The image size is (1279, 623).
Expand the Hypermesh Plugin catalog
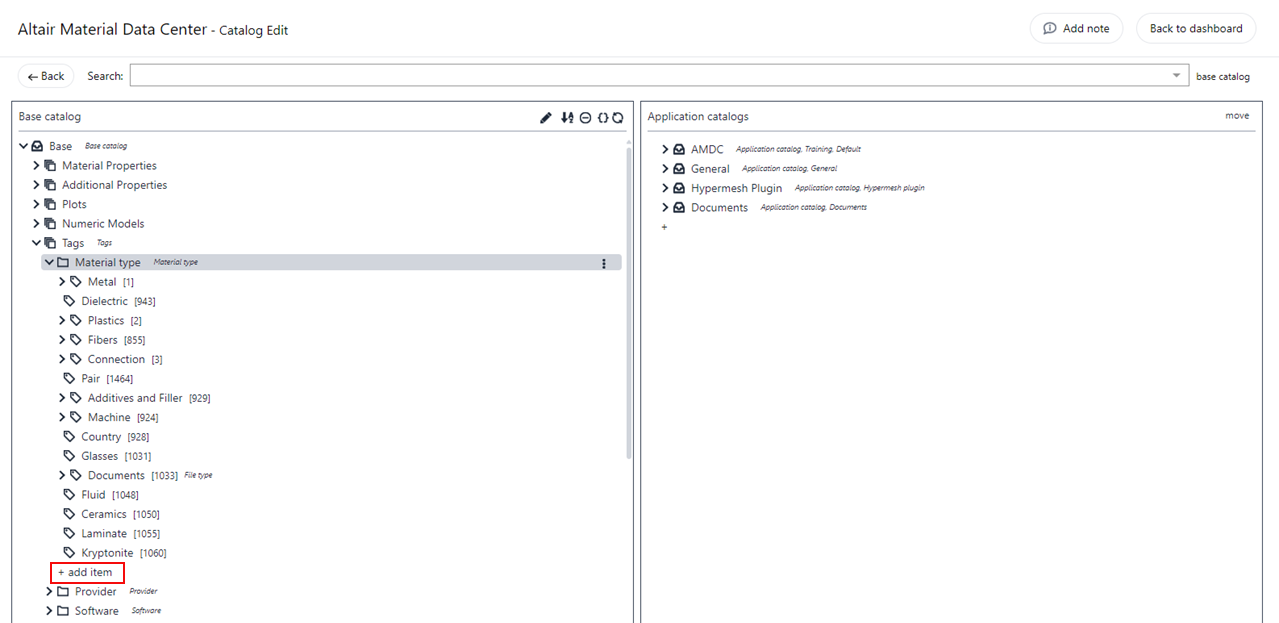point(665,188)
